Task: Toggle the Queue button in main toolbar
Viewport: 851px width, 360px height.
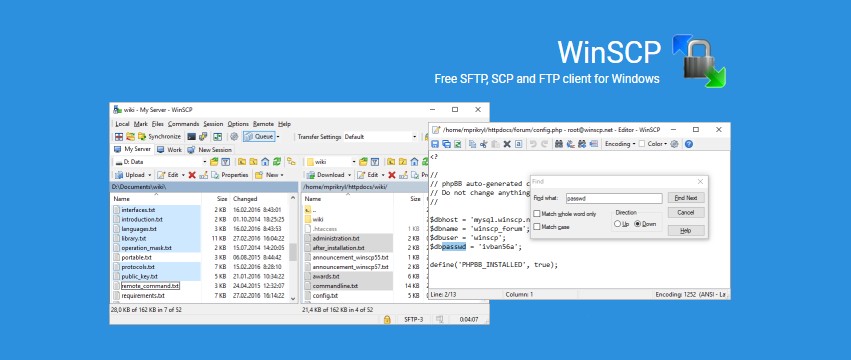Action: [x=259, y=136]
